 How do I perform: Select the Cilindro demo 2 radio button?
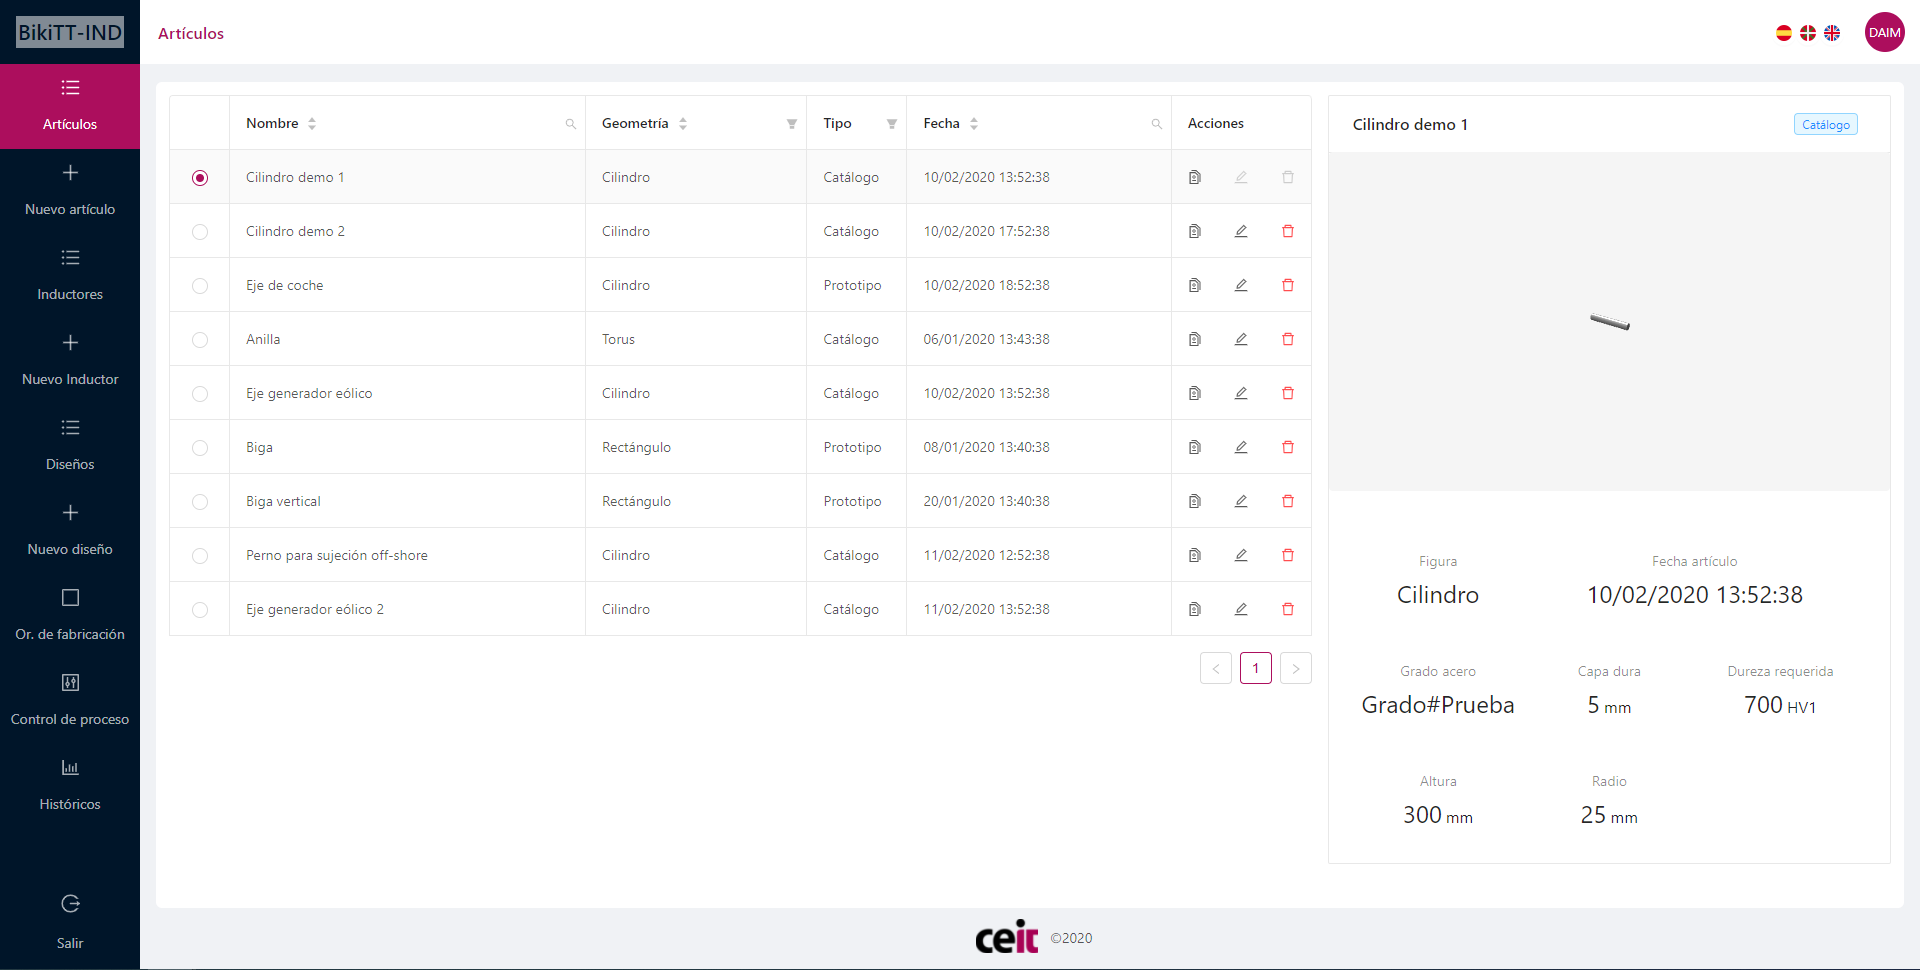(x=200, y=231)
